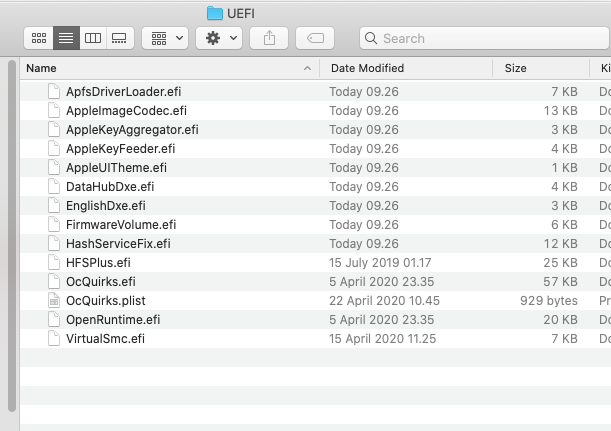Image resolution: width=611 pixels, height=431 pixels.
Task: Click the 57 KB size value
Action: coord(560,282)
